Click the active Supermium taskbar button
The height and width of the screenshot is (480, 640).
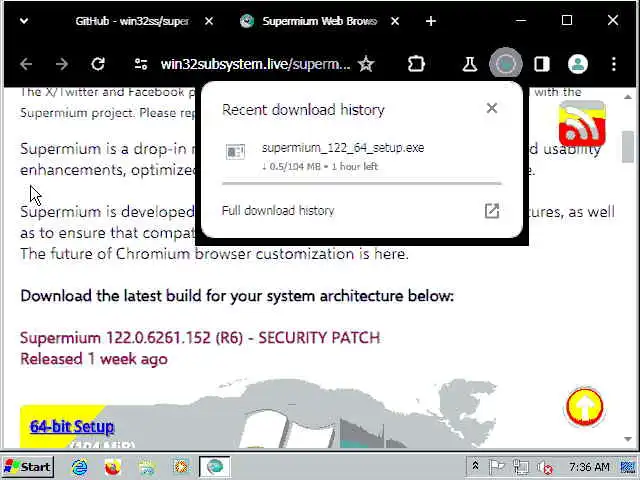[x=215, y=467]
